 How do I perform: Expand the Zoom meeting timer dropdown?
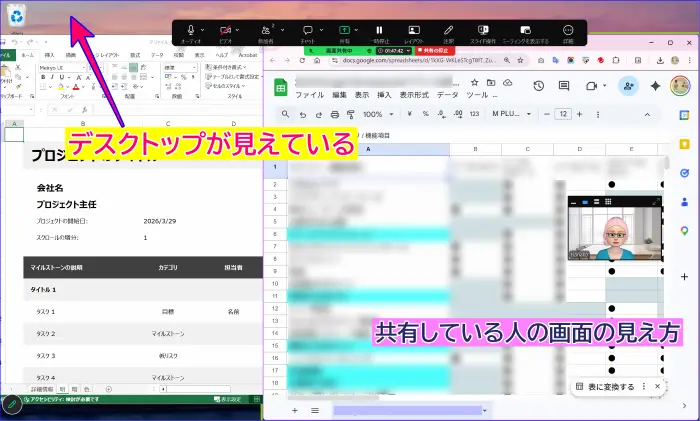pyautogui.click(x=408, y=51)
